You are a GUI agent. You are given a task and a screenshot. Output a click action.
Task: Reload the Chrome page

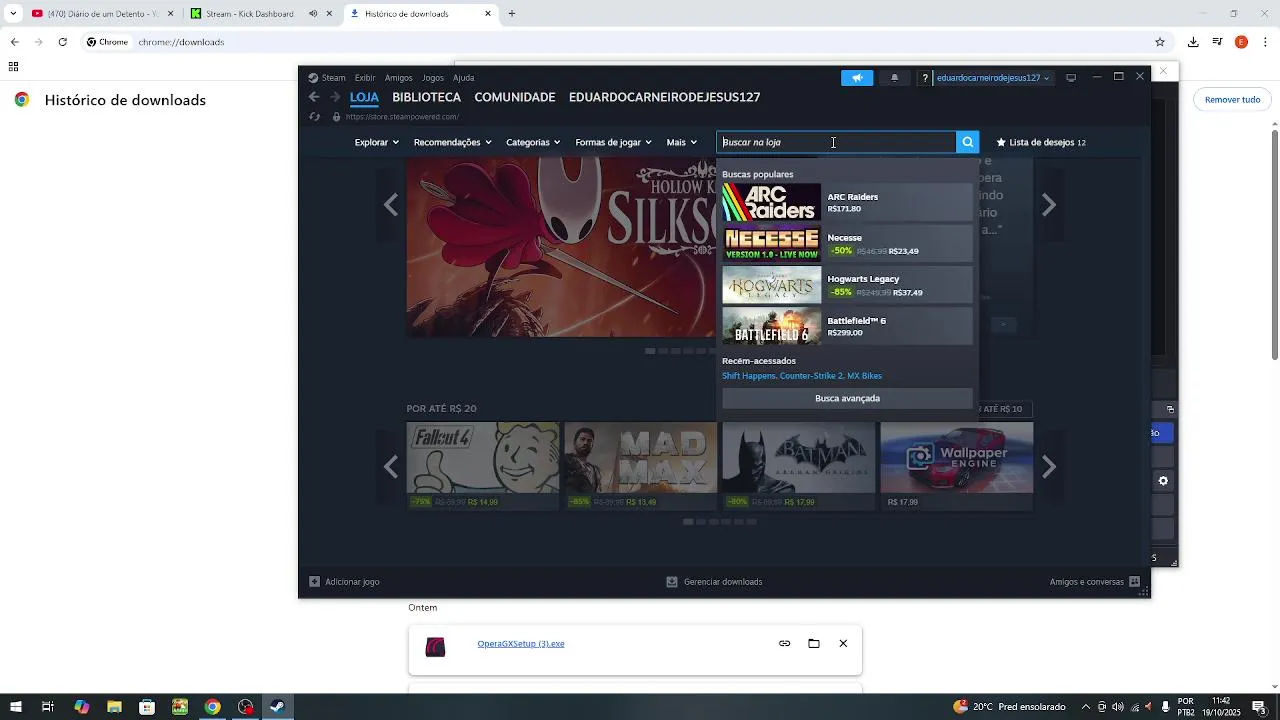pyautogui.click(x=62, y=42)
